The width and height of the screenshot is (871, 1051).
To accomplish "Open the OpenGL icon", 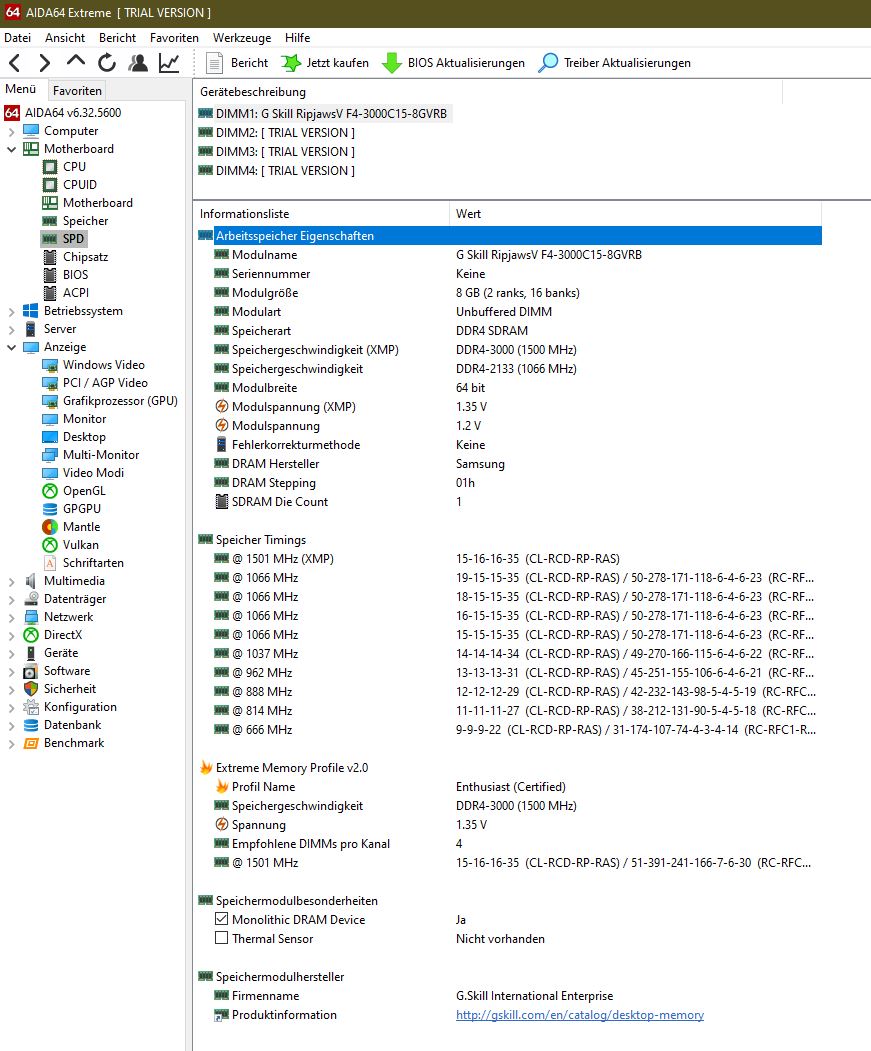I will coord(50,491).
